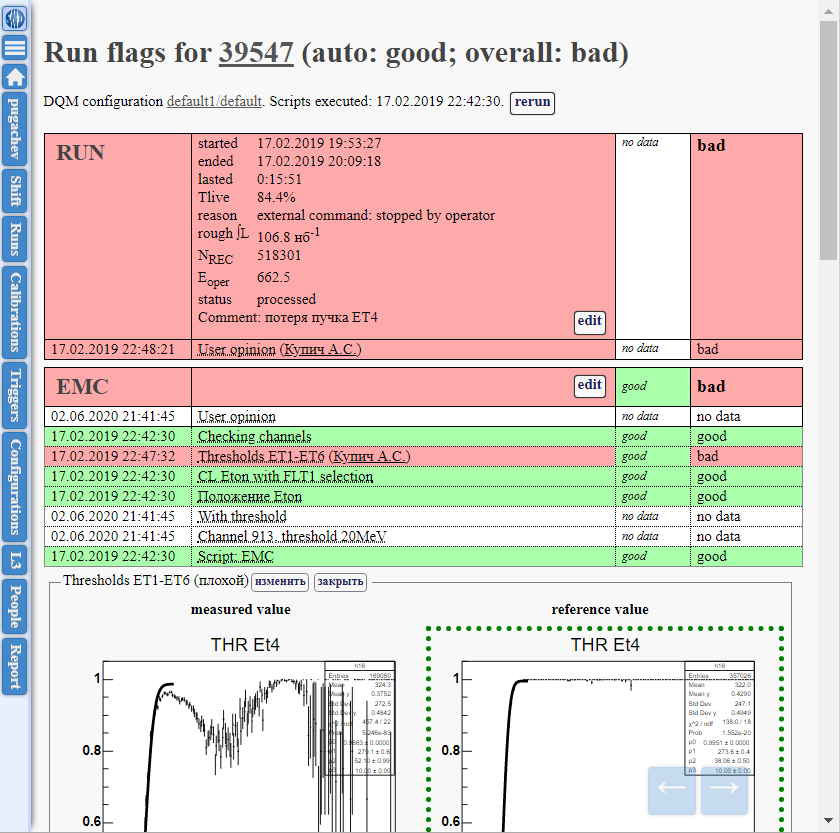840x833 pixels.
Task: Close thresholds panel with закрыть button
Action: tap(340, 582)
